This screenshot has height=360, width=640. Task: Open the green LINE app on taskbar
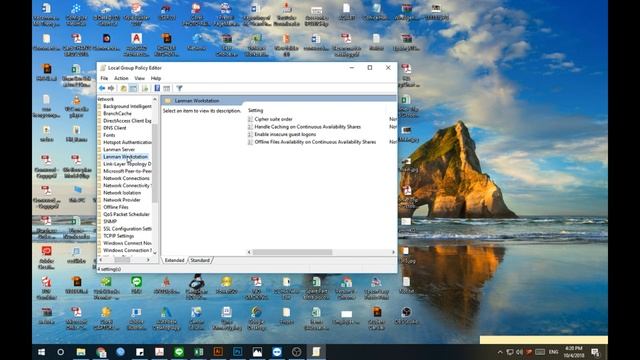coord(179,352)
